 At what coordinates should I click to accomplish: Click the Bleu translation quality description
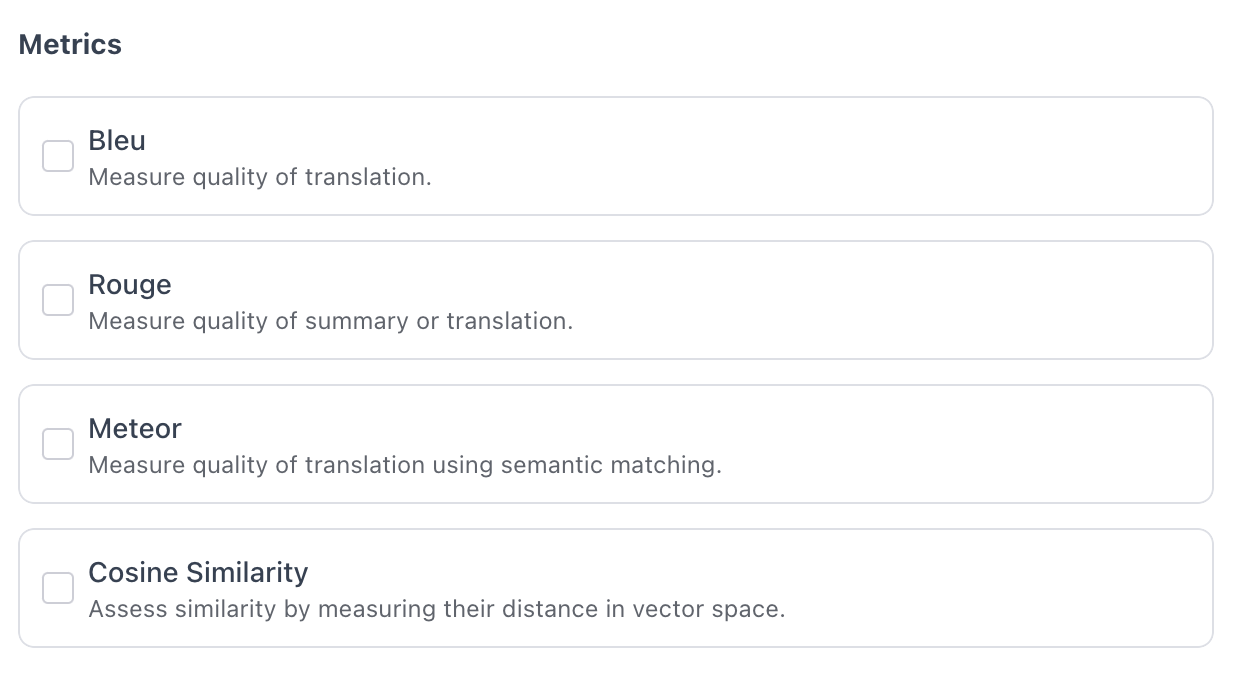(x=260, y=176)
